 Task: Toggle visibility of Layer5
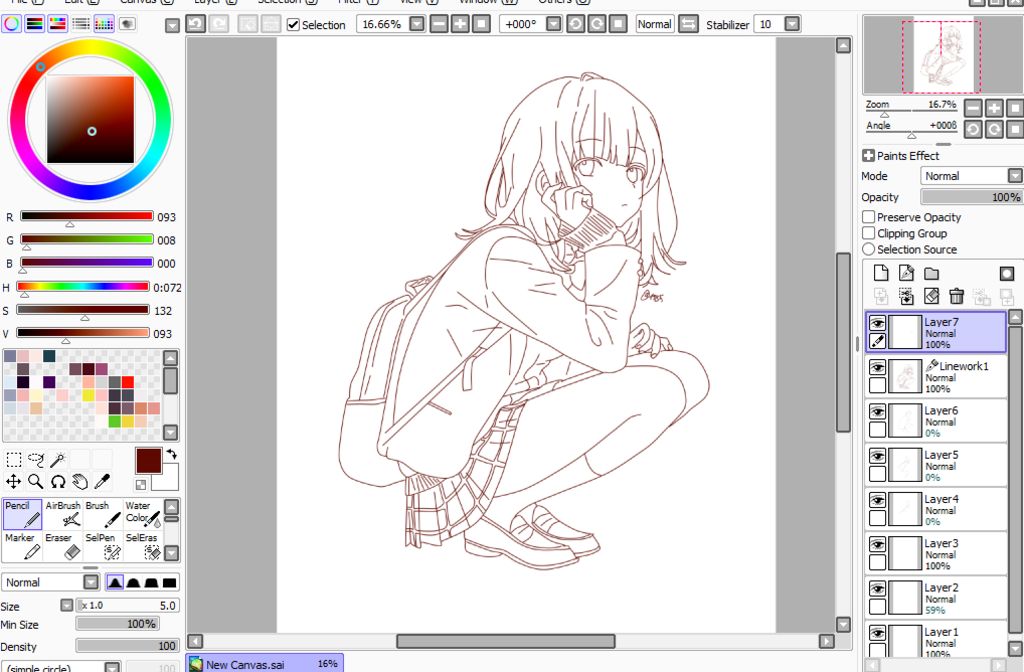tap(878, 456)
